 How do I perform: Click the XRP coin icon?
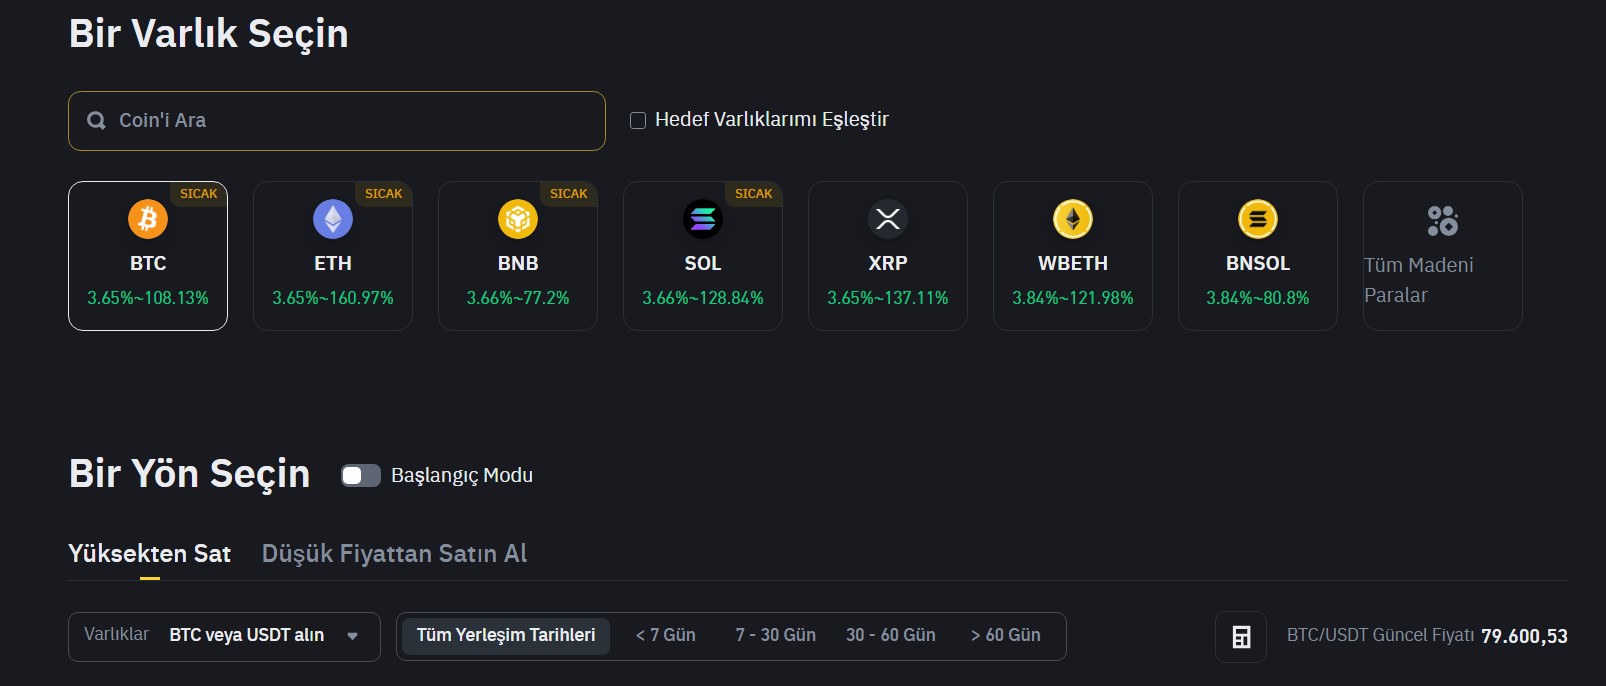click(888, 220)
